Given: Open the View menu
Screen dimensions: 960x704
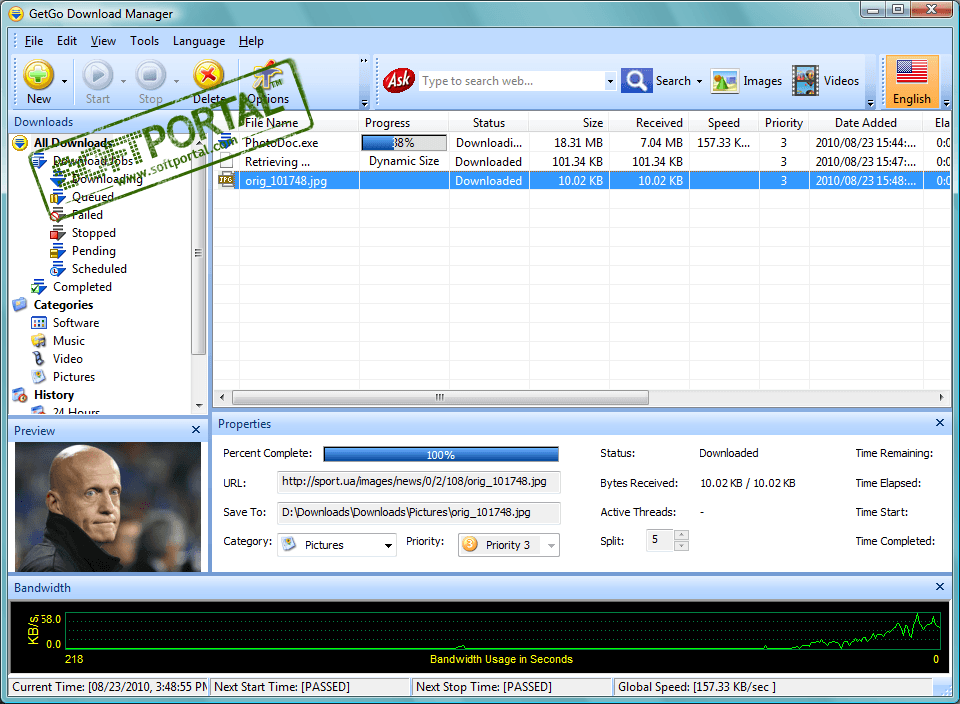Looking at the screenshot, I should pos(103,41).
